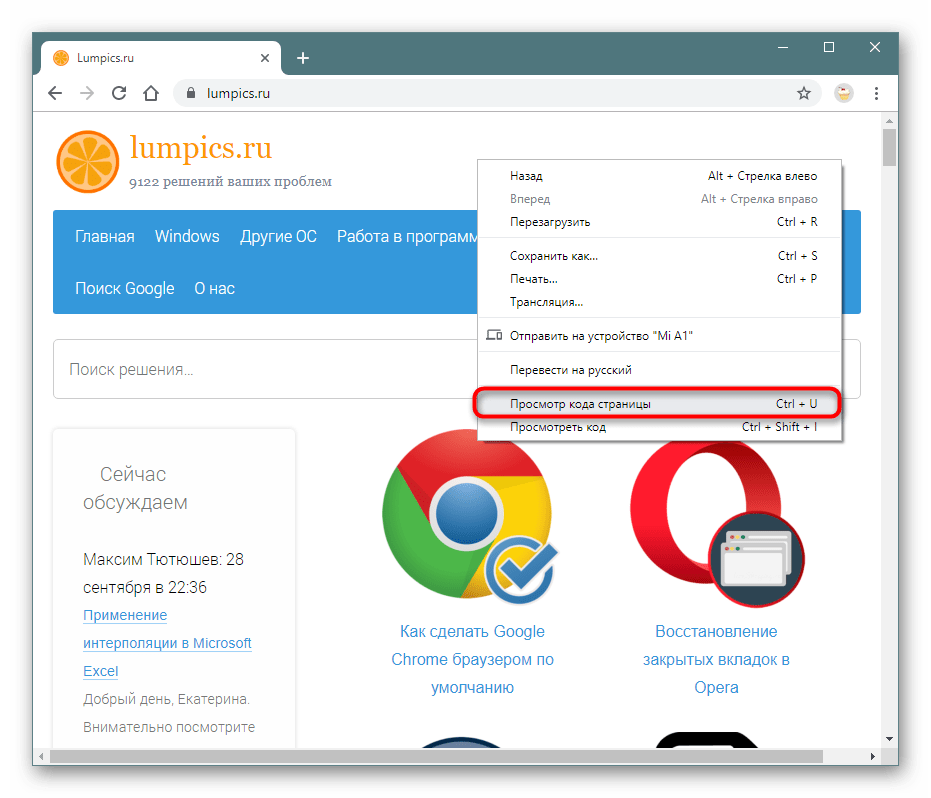Viewport: 931px width, 798px height.
Task: Click the site padlock icon
Action: pyautogui.click(x=190, y=93)
